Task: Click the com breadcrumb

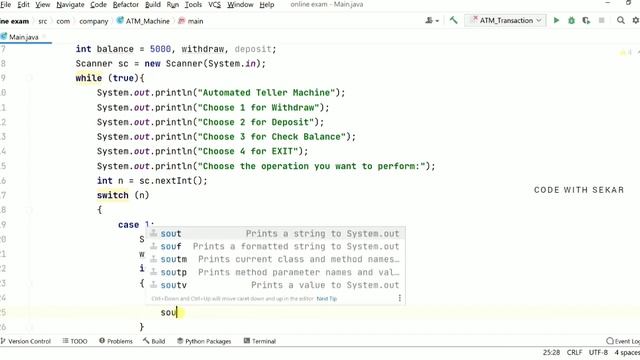Action: [x=63, y=21]
